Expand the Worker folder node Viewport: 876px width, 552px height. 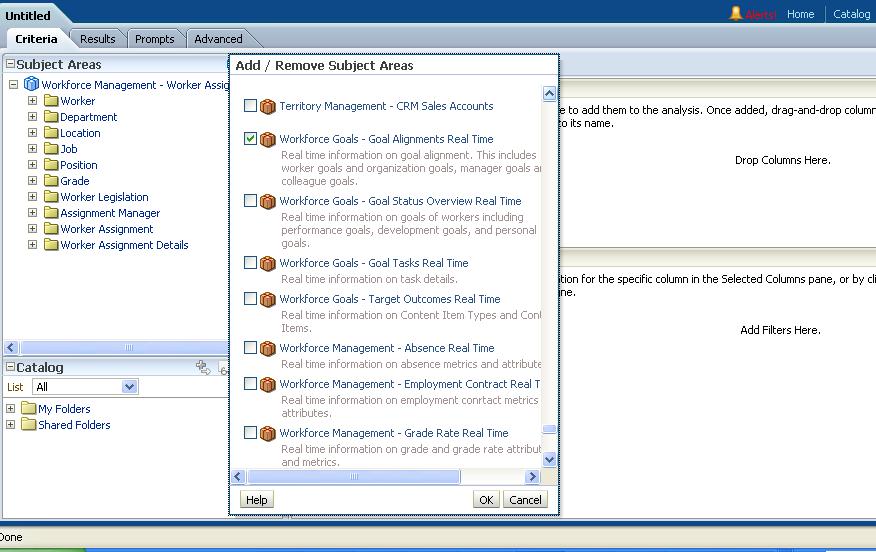coord(32,101)
